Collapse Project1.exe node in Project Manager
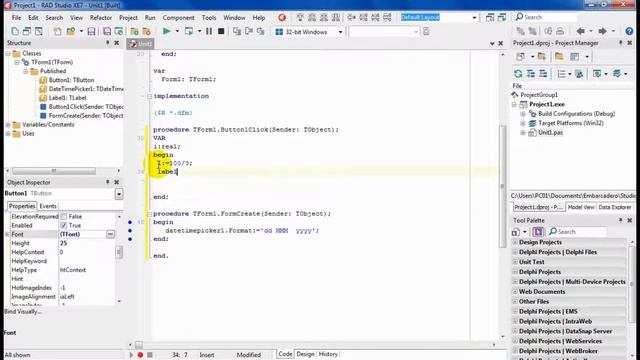This screenshot has height=360, width=640. (x=514, y=104)
